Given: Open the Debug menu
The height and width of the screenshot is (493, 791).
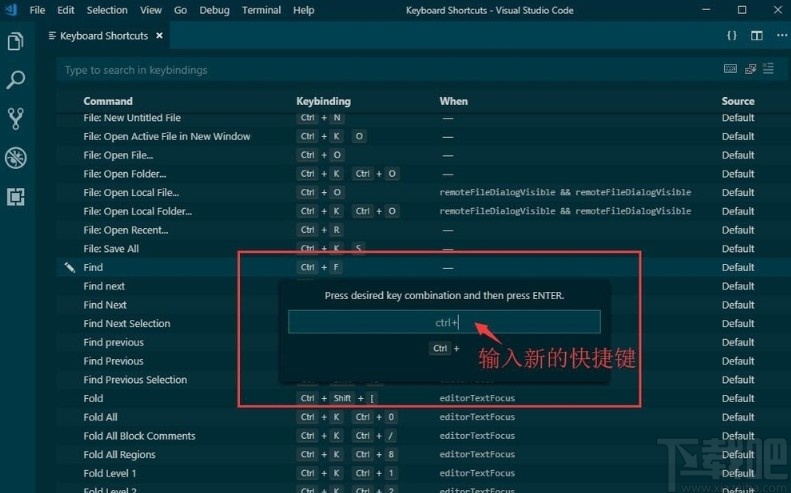Looking at the screenshot, I should (x=214, y=10).
